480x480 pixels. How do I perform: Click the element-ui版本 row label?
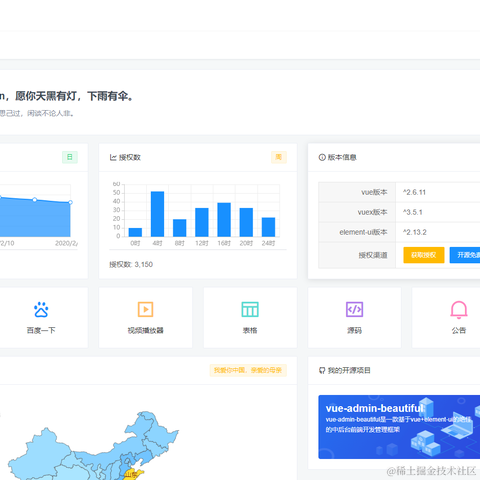click(363, 232)
